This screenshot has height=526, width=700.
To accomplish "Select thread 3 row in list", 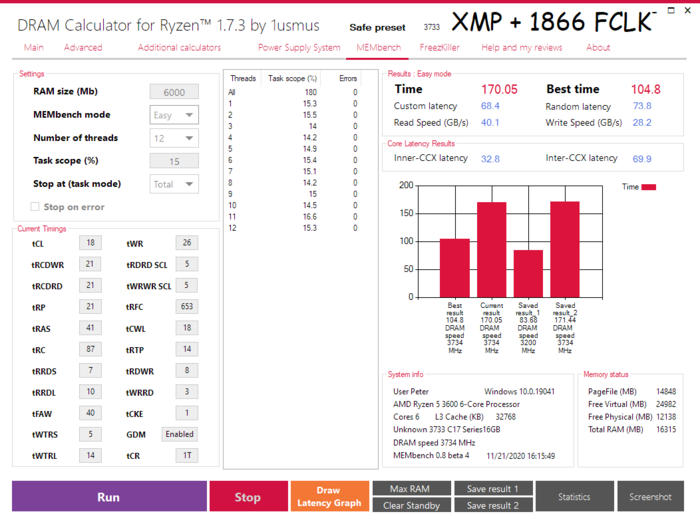I will (295, 126).
